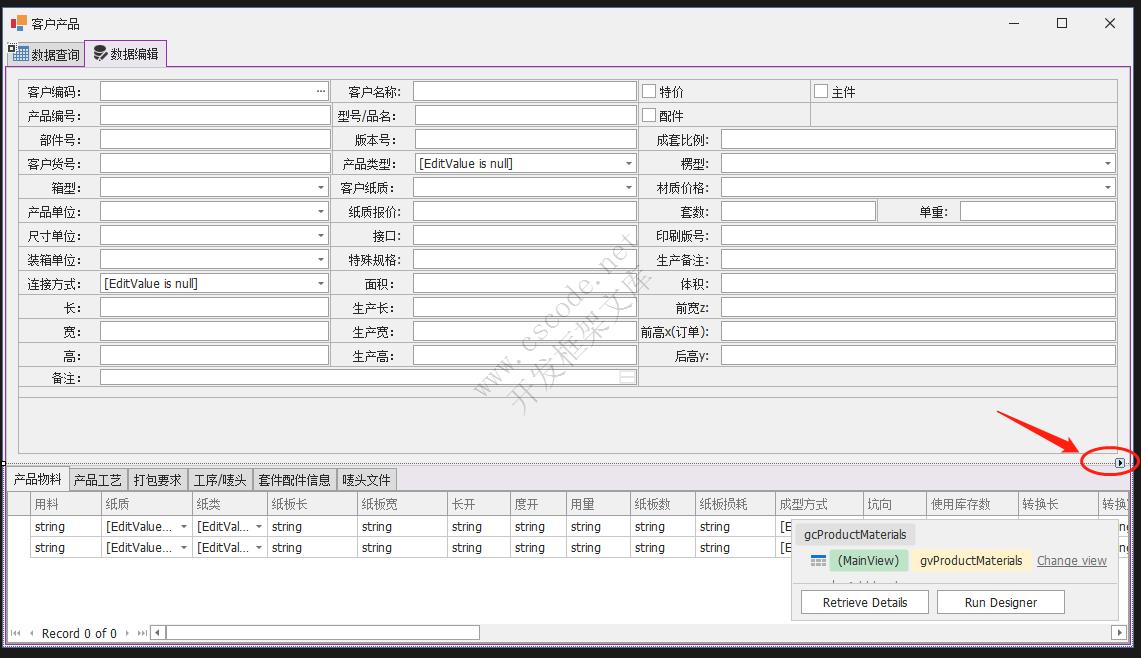Open the 产品类型 dropdown
The width and height of the screenshot is (1141, 658).
point(628,163)
